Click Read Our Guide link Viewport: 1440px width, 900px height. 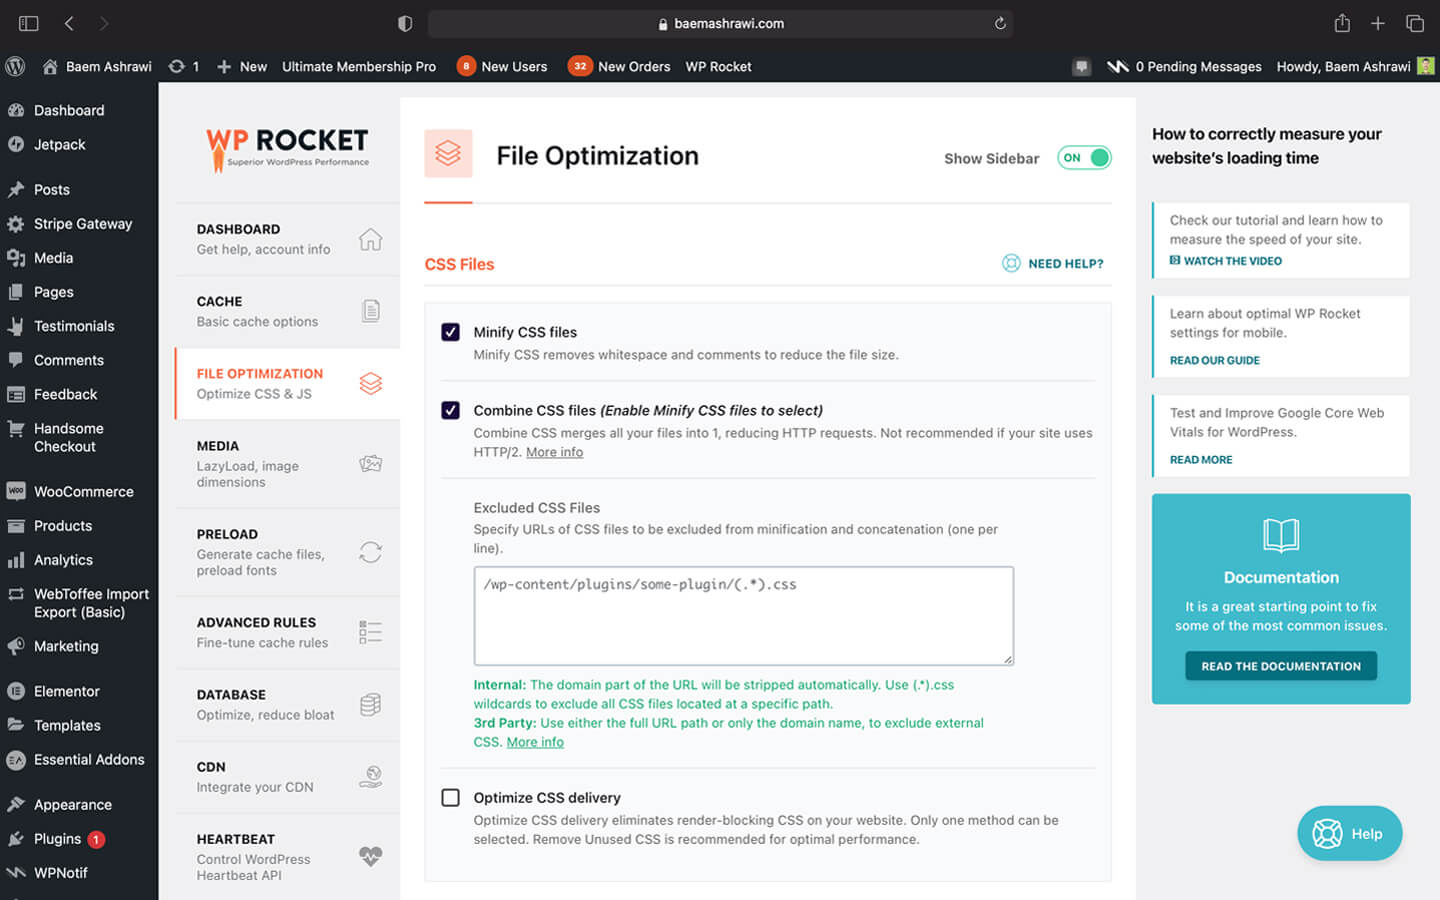[1215, 360]
